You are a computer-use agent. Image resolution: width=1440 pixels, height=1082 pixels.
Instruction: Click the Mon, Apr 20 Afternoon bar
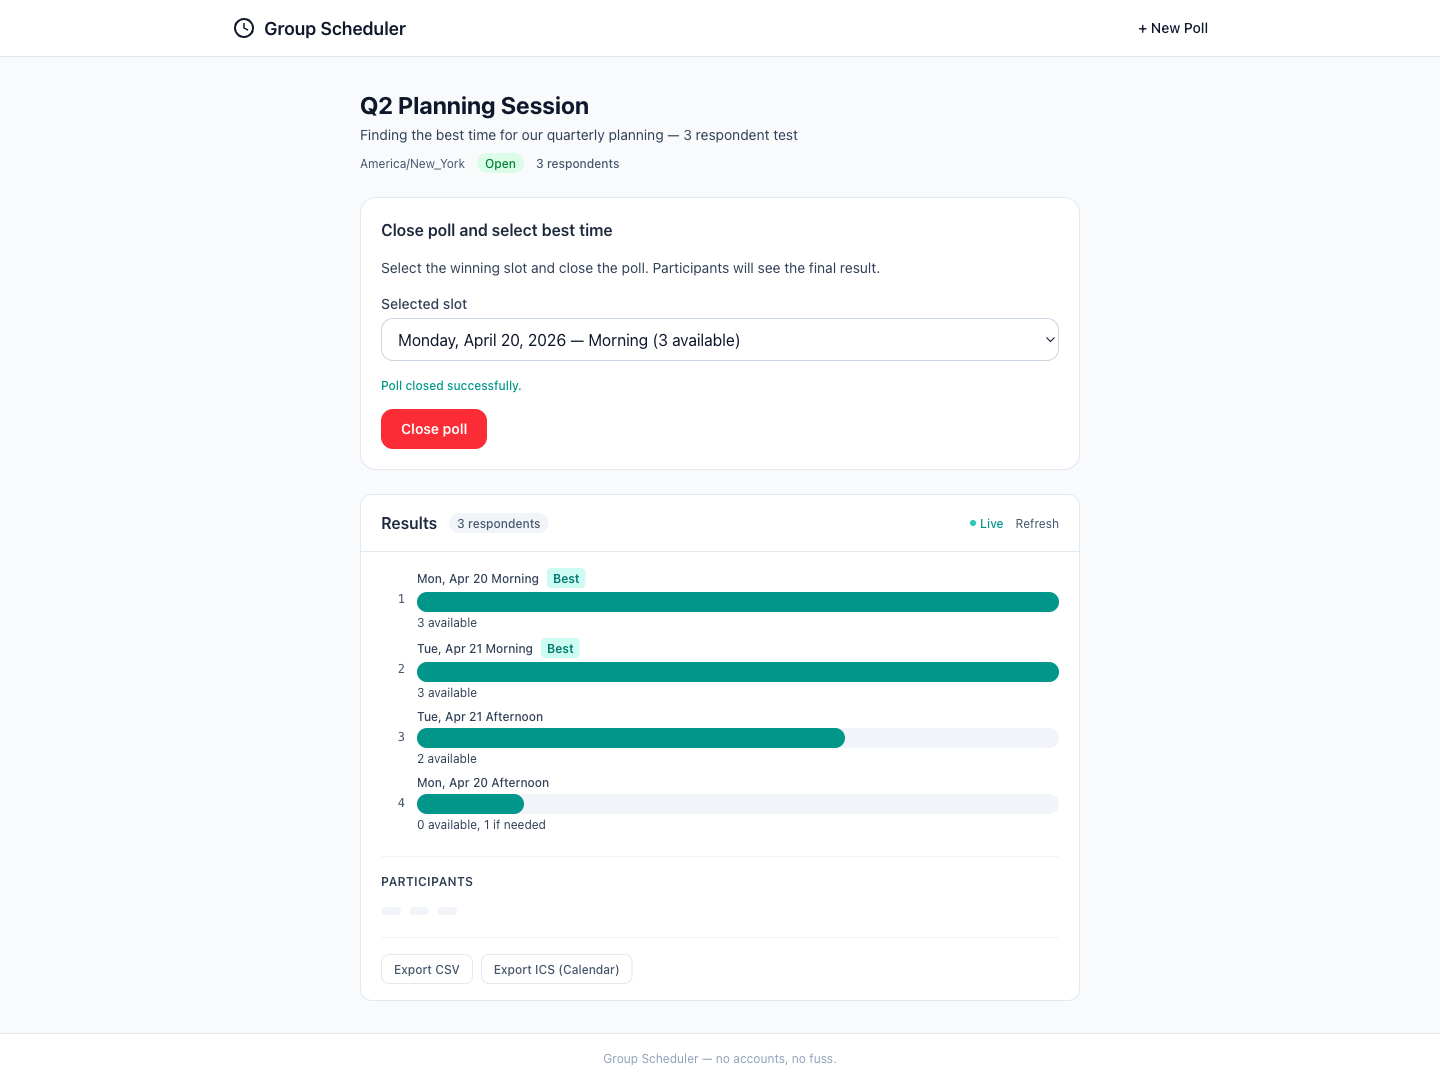pyautogui.click(x=470, y=804)
